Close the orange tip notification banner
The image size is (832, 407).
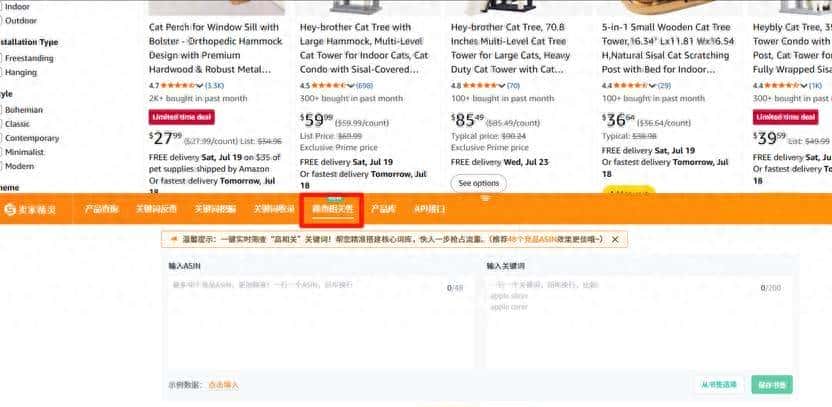[614, 240]
